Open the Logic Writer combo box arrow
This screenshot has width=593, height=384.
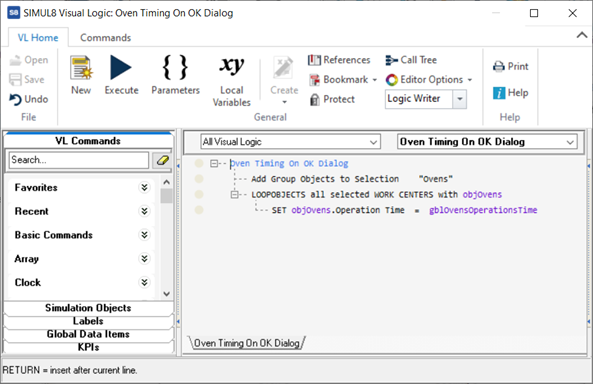pyautogui.click(x=459, y=99)
